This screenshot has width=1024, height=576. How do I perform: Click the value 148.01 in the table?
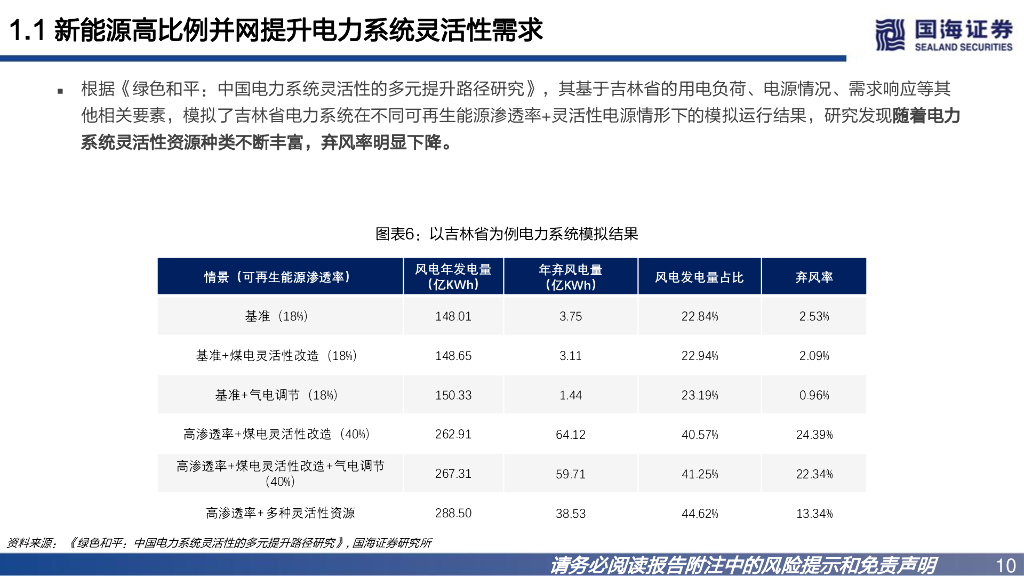452,314
